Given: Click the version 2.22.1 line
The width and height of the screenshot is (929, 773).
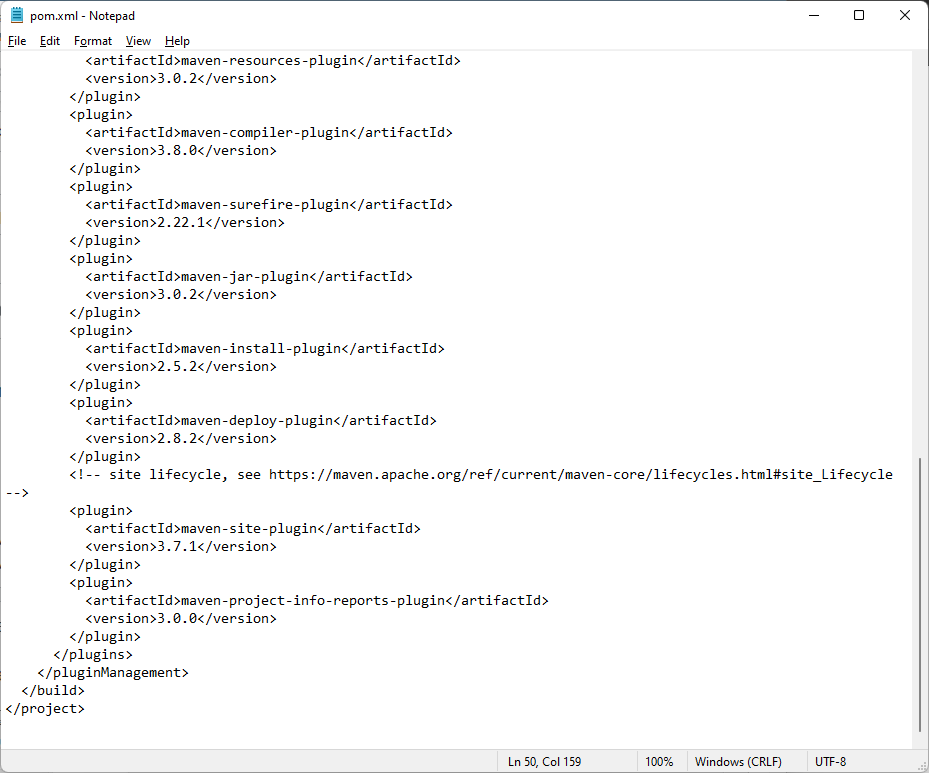Looking at the screenshot, I should pyautogui.click(x=185, y=223).
